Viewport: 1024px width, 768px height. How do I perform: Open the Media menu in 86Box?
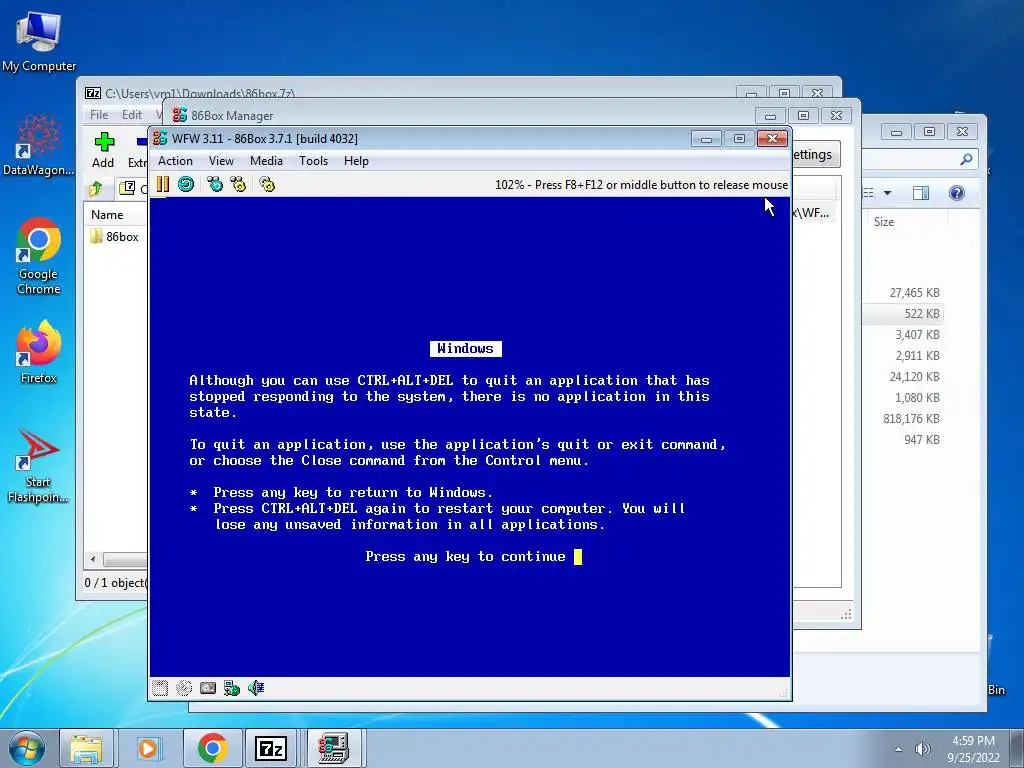(x=266, y=161)
